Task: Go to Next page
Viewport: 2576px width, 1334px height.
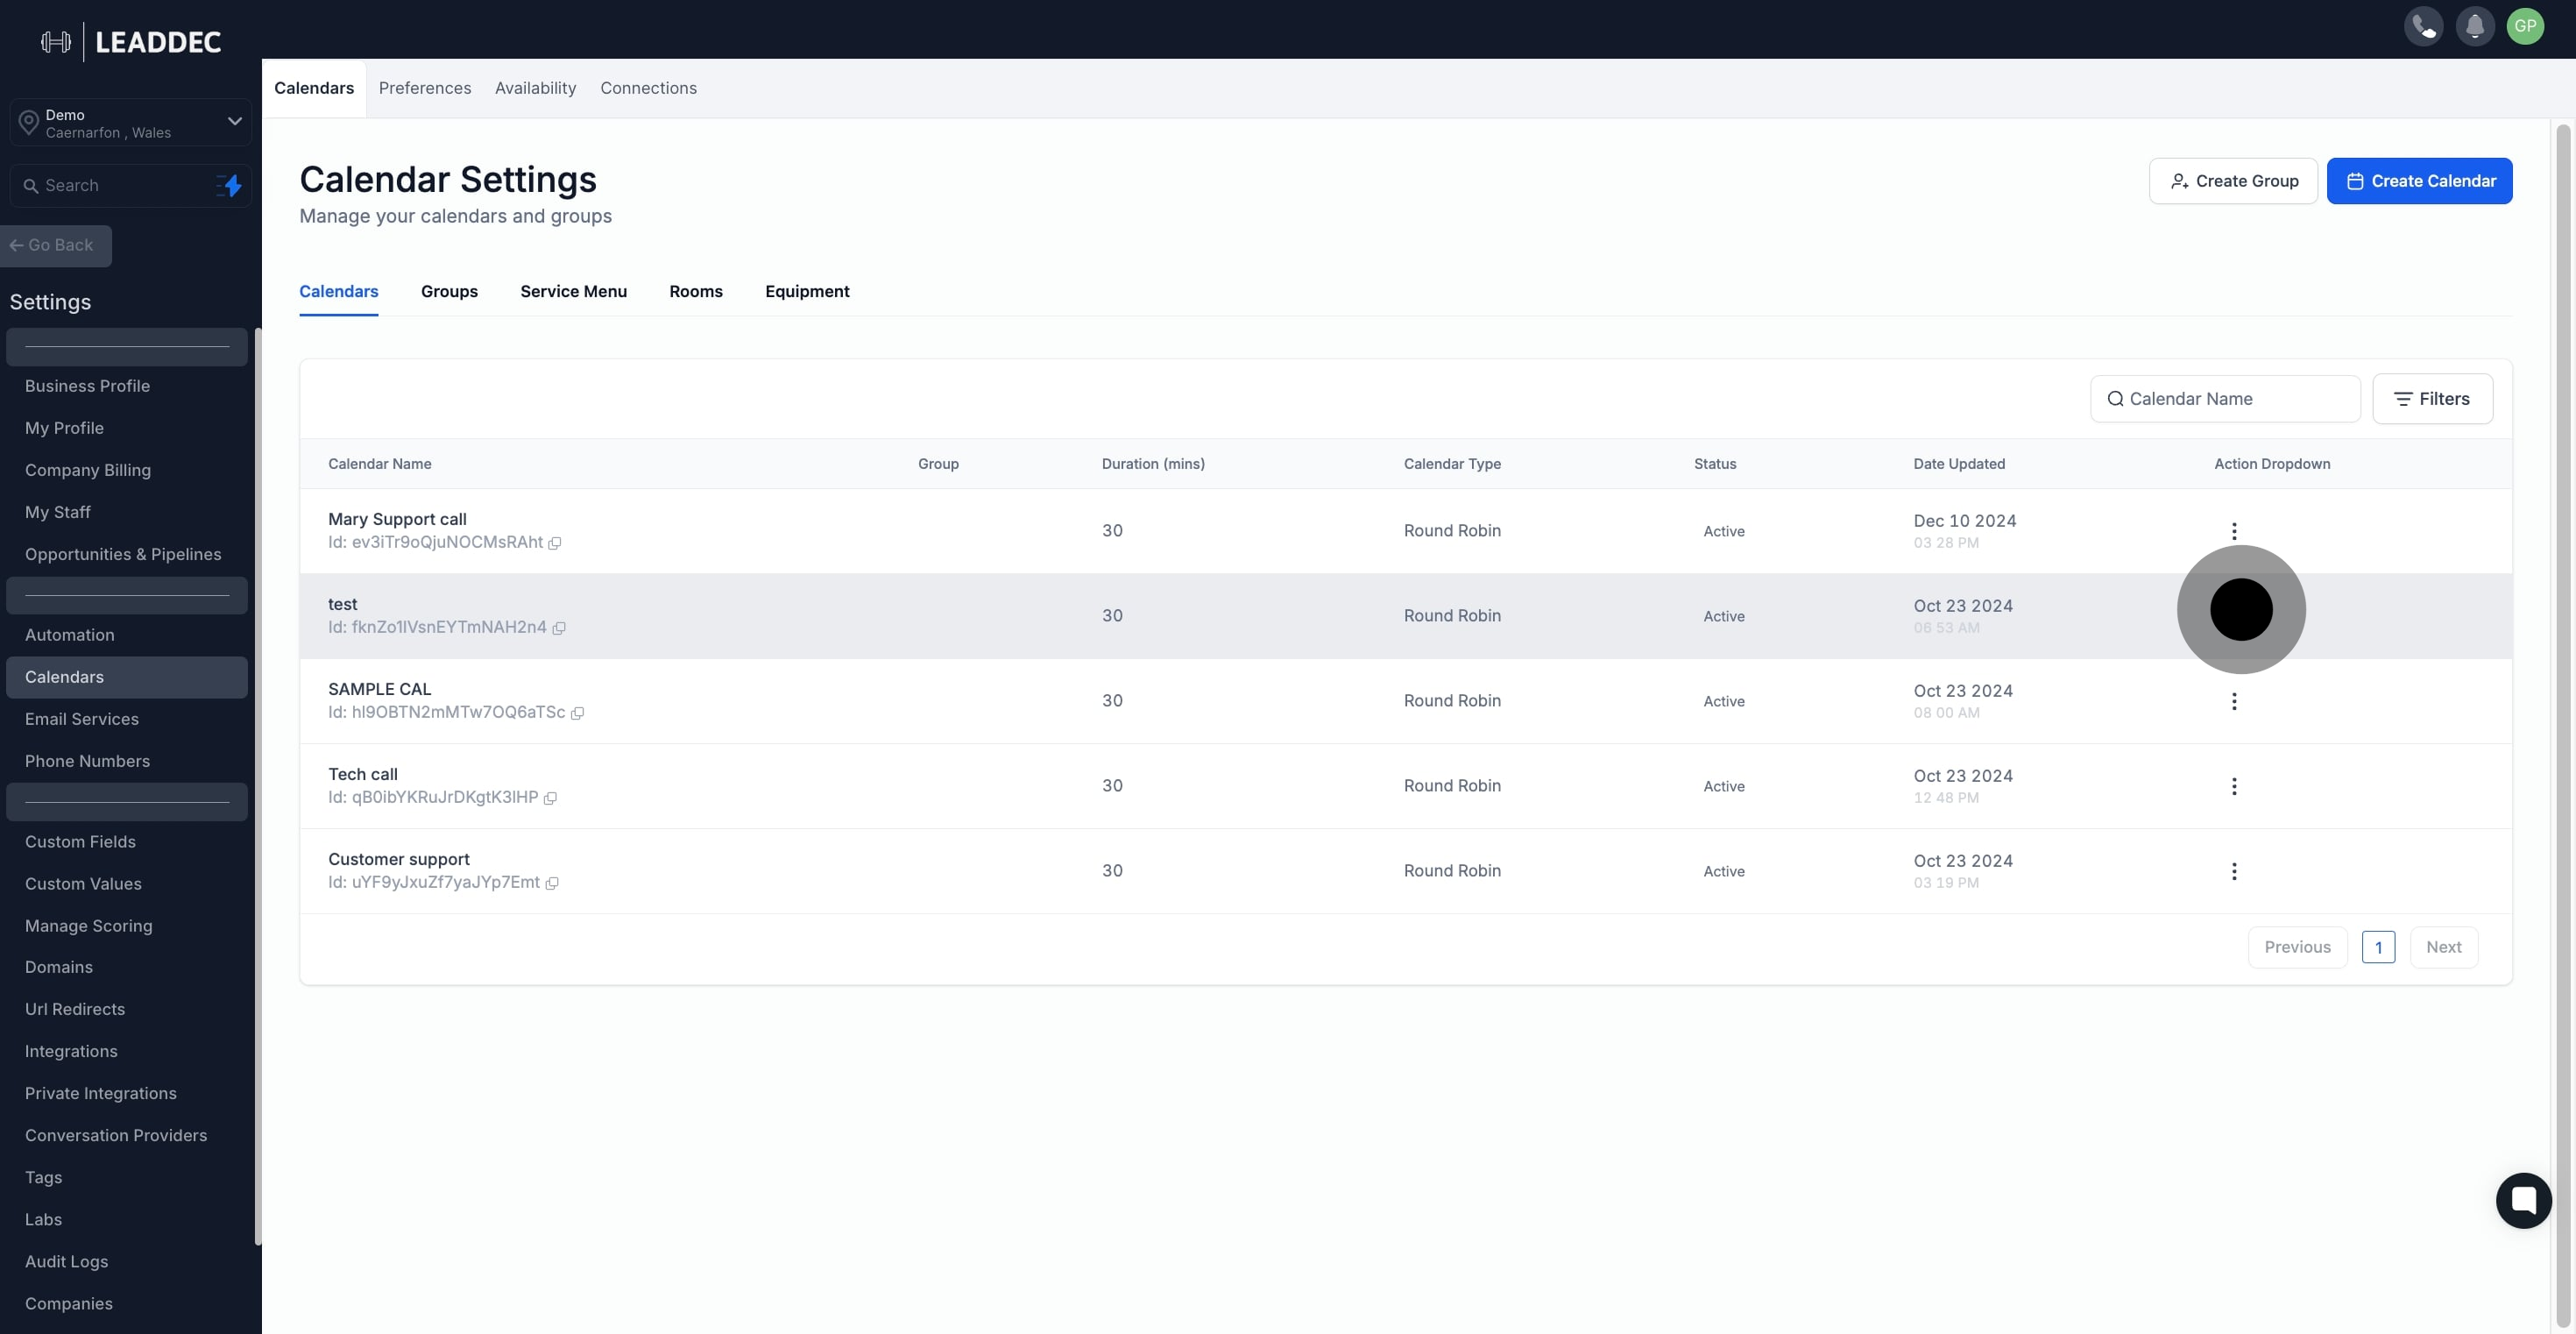Action: tap(2443, 947)
